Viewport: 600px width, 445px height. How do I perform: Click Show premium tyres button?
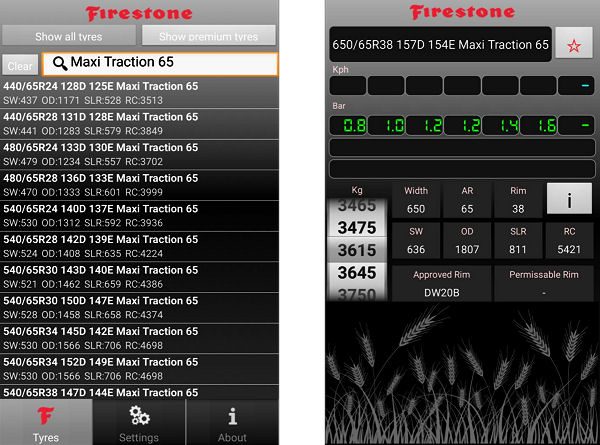(209, 36)
